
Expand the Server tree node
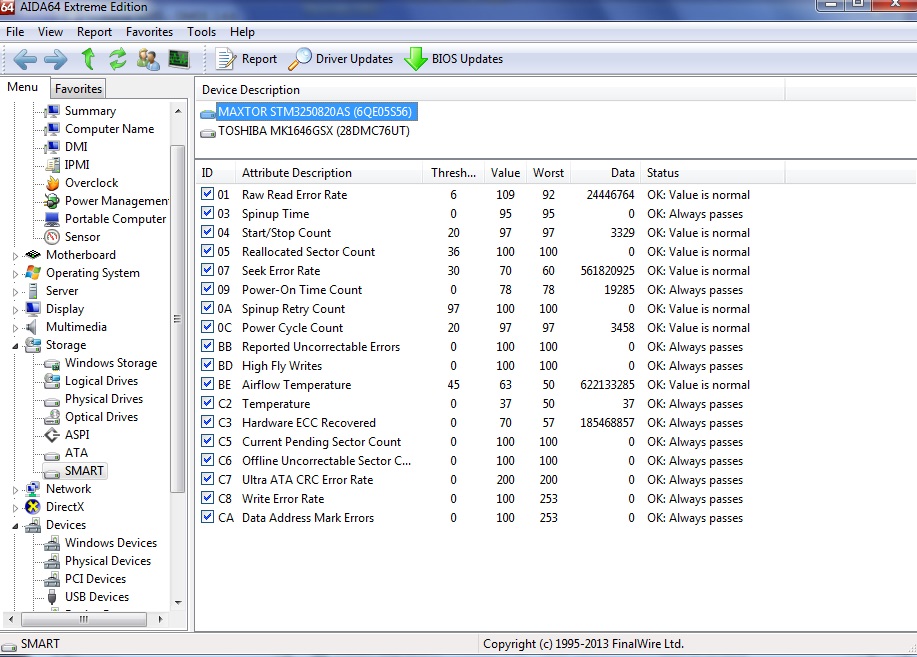[x=15, y=292]
